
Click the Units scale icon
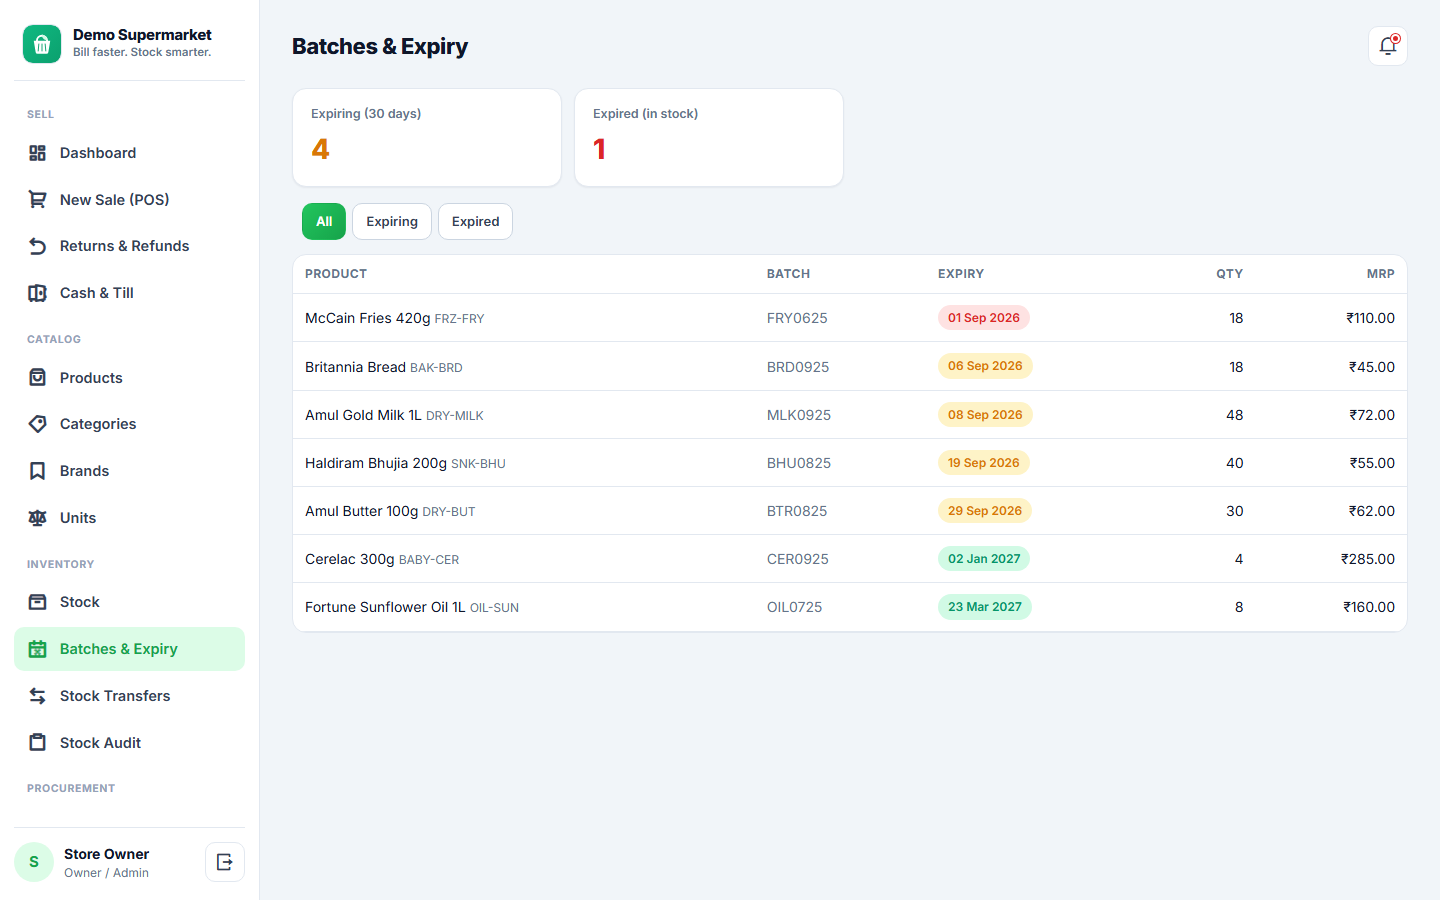[x=38, y=518]
